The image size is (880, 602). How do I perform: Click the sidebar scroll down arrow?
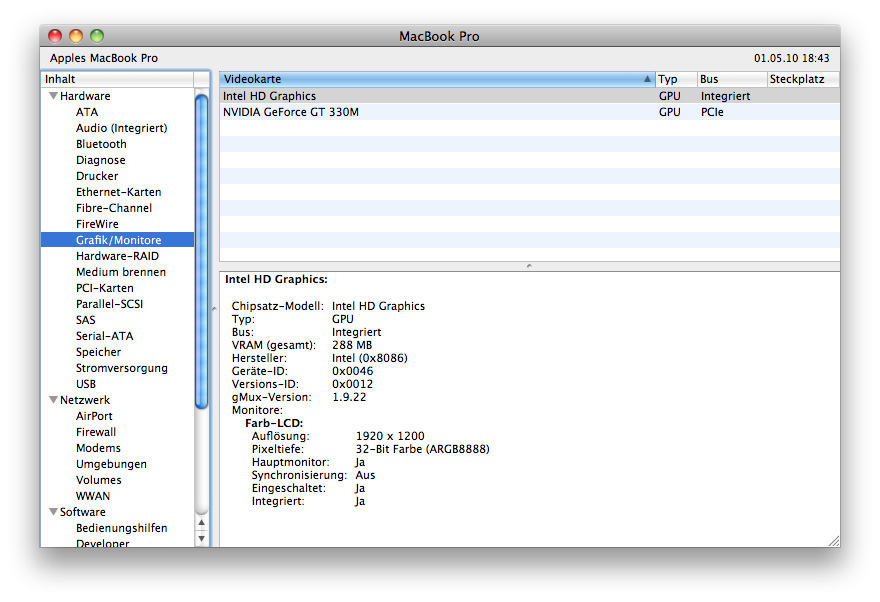(201, 539)
